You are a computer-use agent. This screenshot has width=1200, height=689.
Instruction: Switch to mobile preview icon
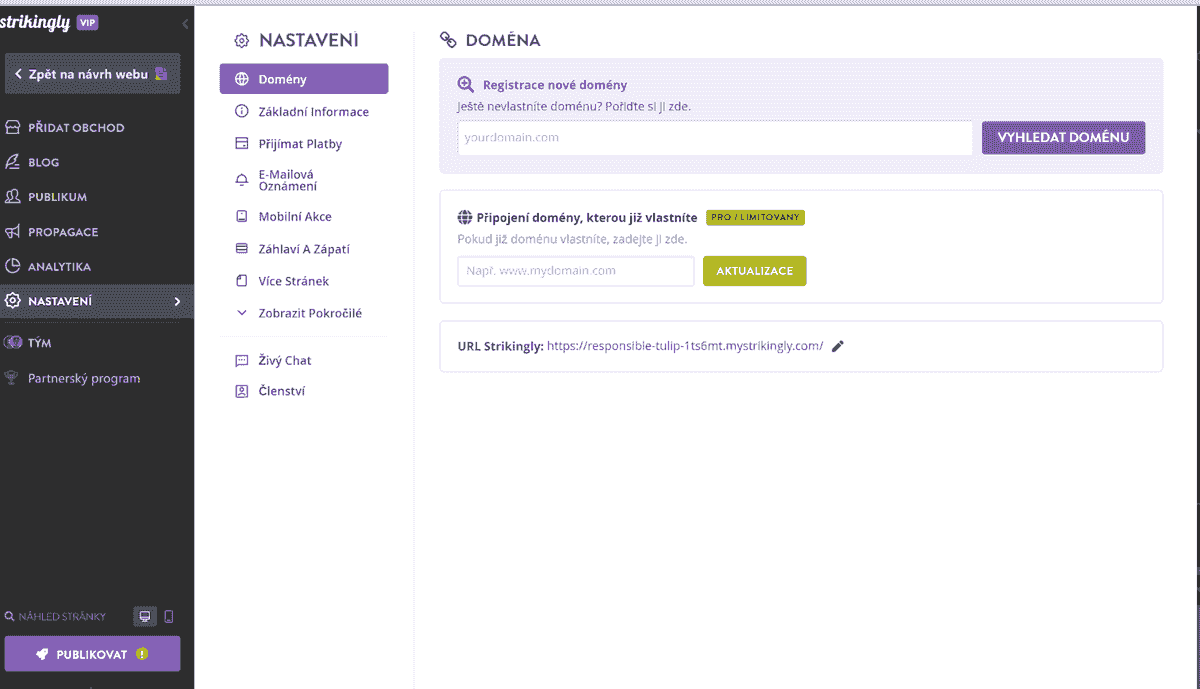[x=169, y=616]
